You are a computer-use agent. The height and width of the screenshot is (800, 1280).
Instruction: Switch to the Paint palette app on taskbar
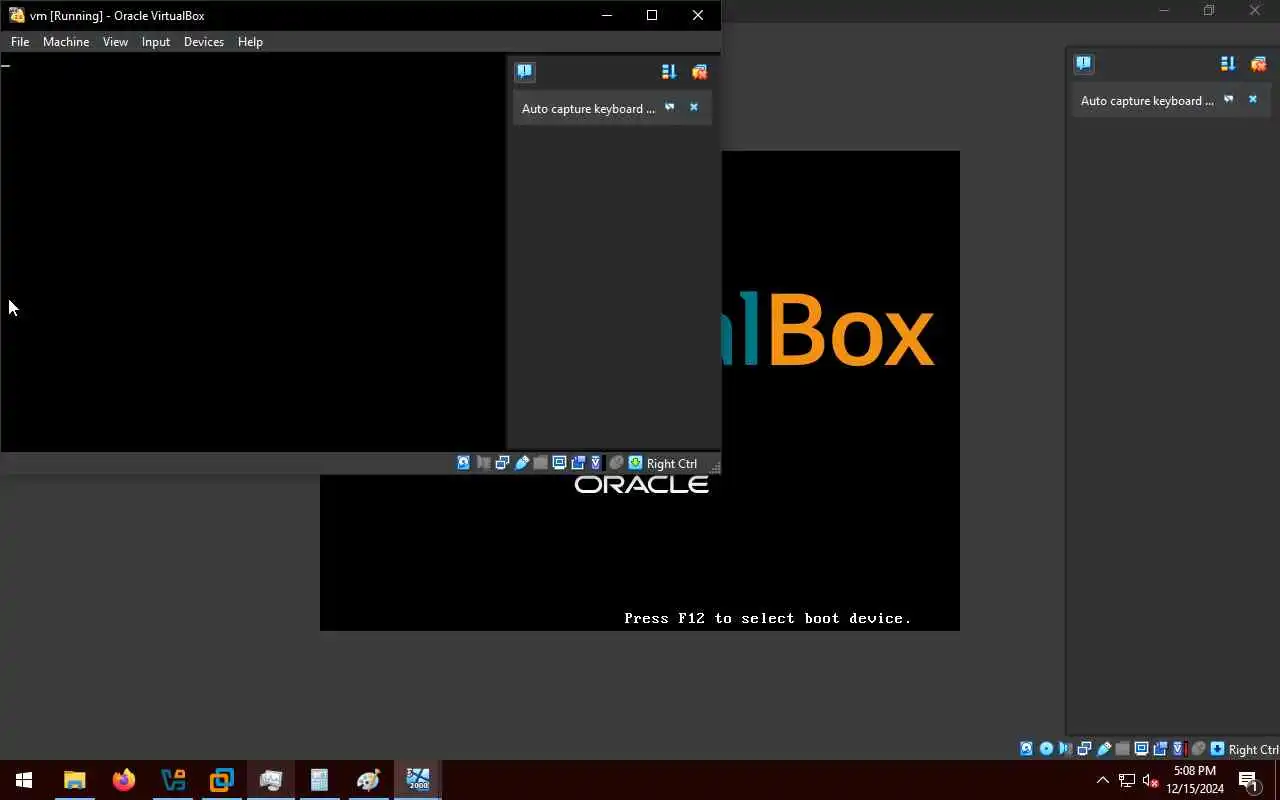(368, 780)
